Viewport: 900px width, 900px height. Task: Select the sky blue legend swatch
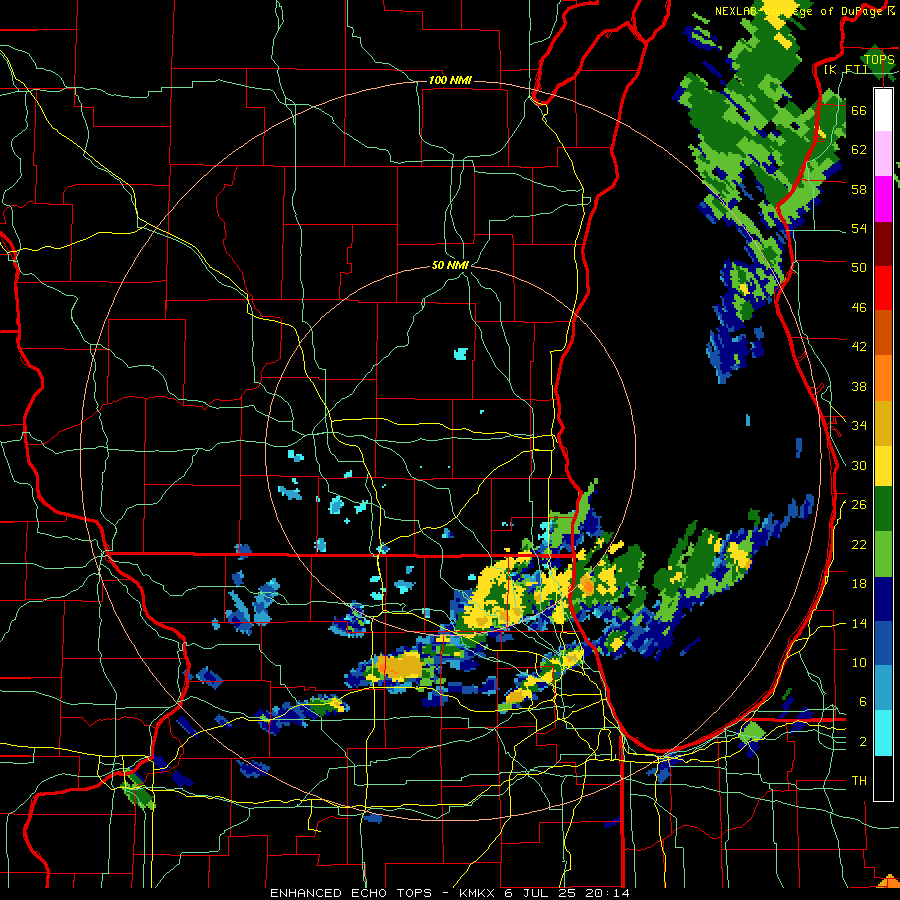[883, 688]
